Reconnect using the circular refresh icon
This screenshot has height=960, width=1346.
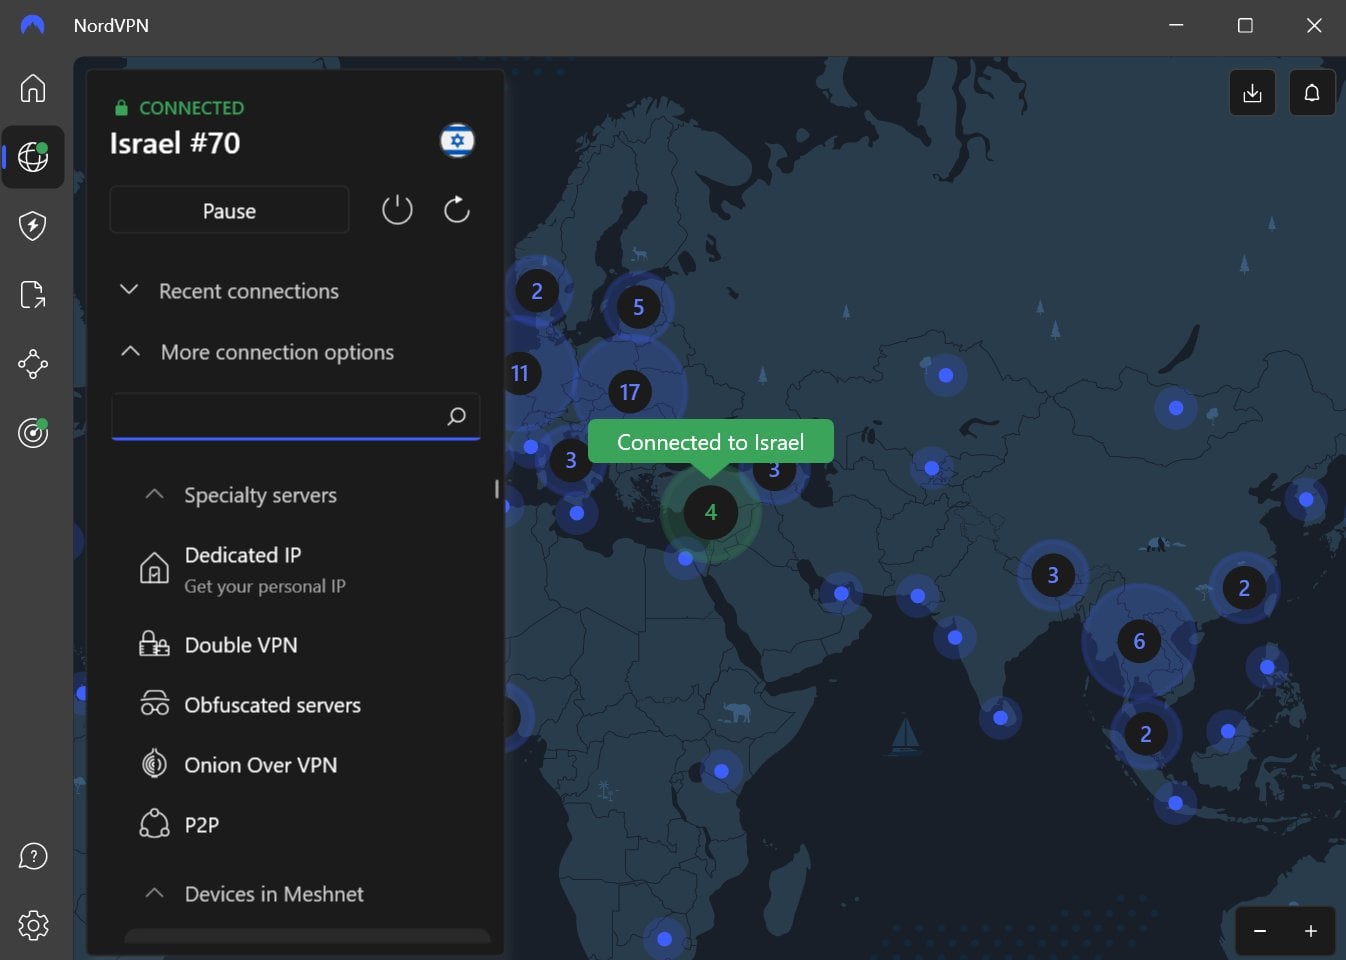coord(456,210)
